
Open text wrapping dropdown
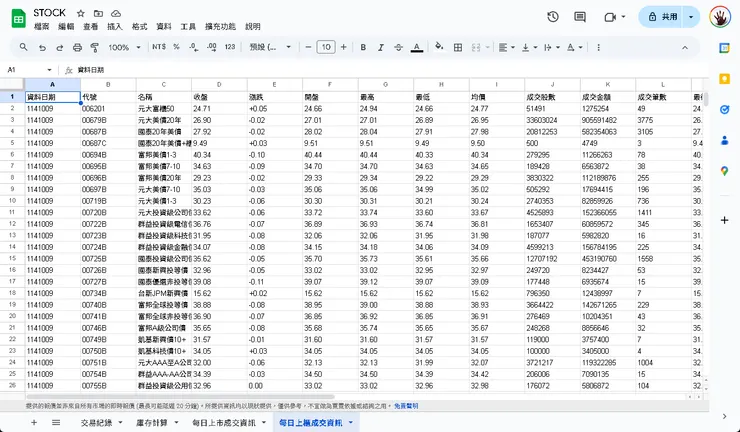(552, 47)
